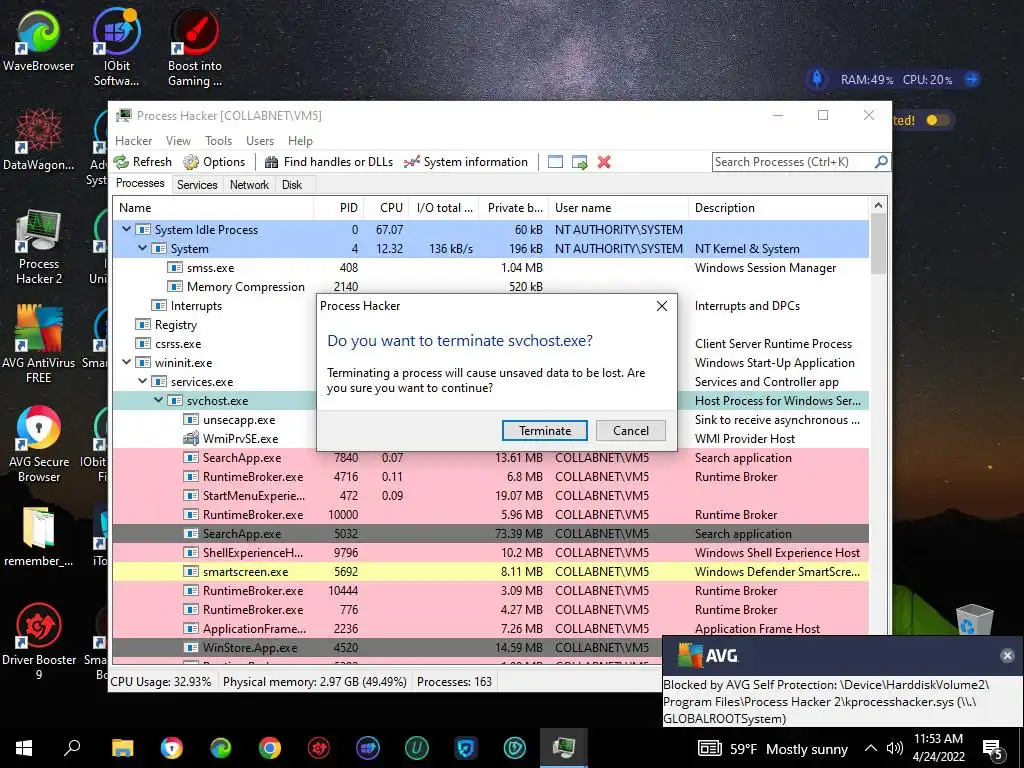Switch to the Network tab

click(249, 185)
